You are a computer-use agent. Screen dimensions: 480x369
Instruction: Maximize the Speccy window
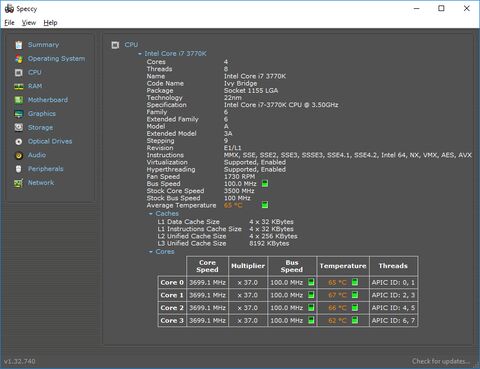[441, 8]
